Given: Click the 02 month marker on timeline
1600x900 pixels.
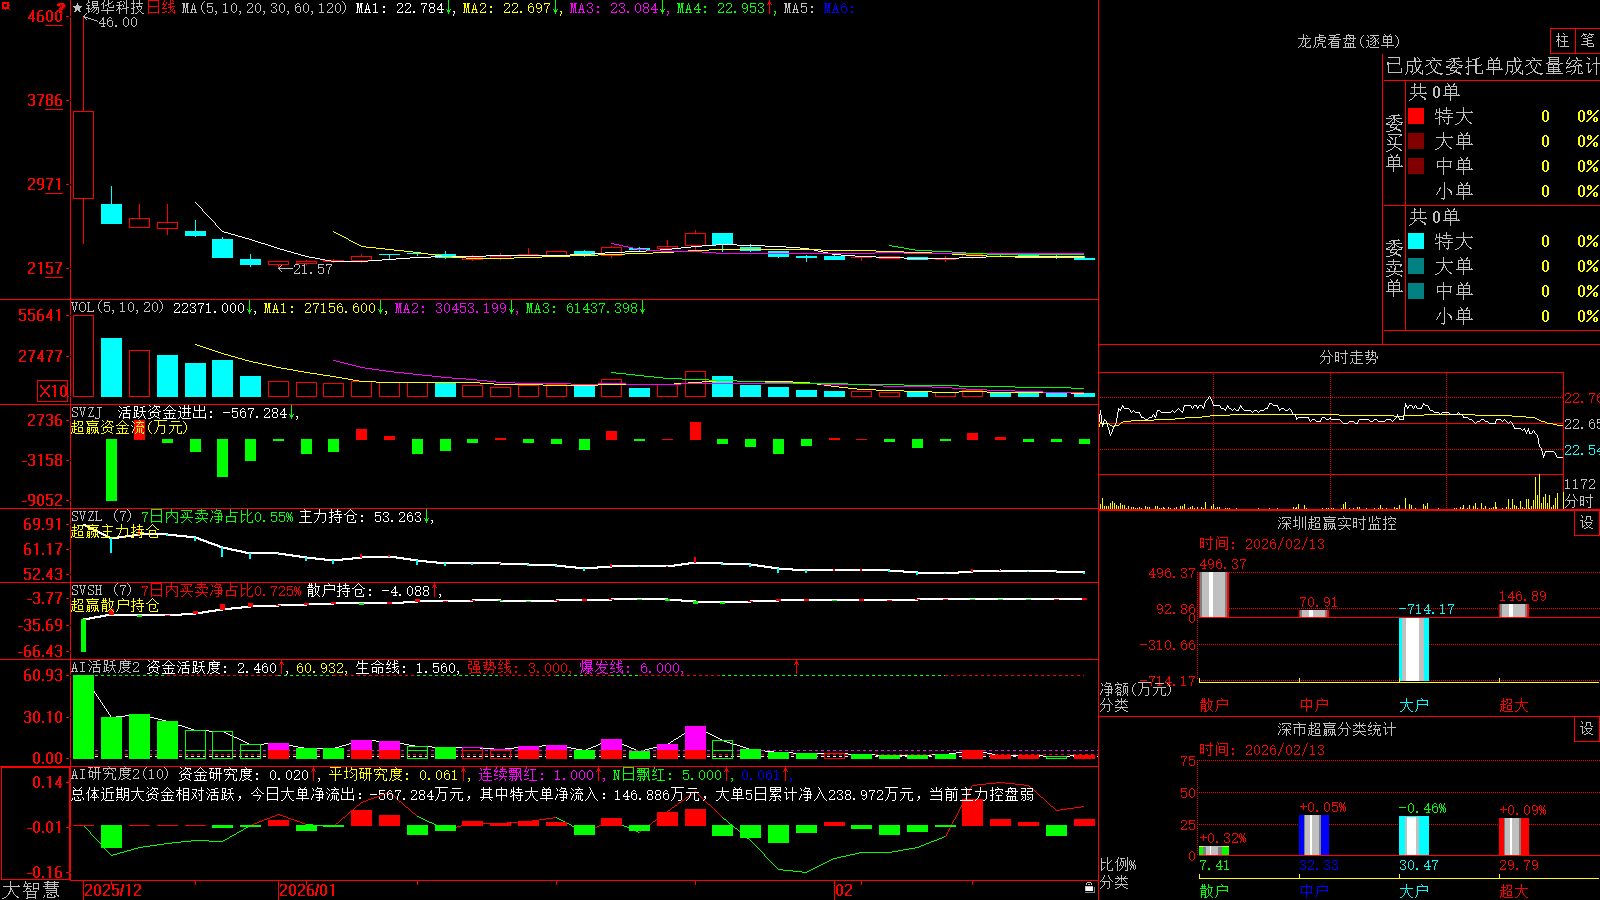Looking at the screenshot, I should 844,890.
